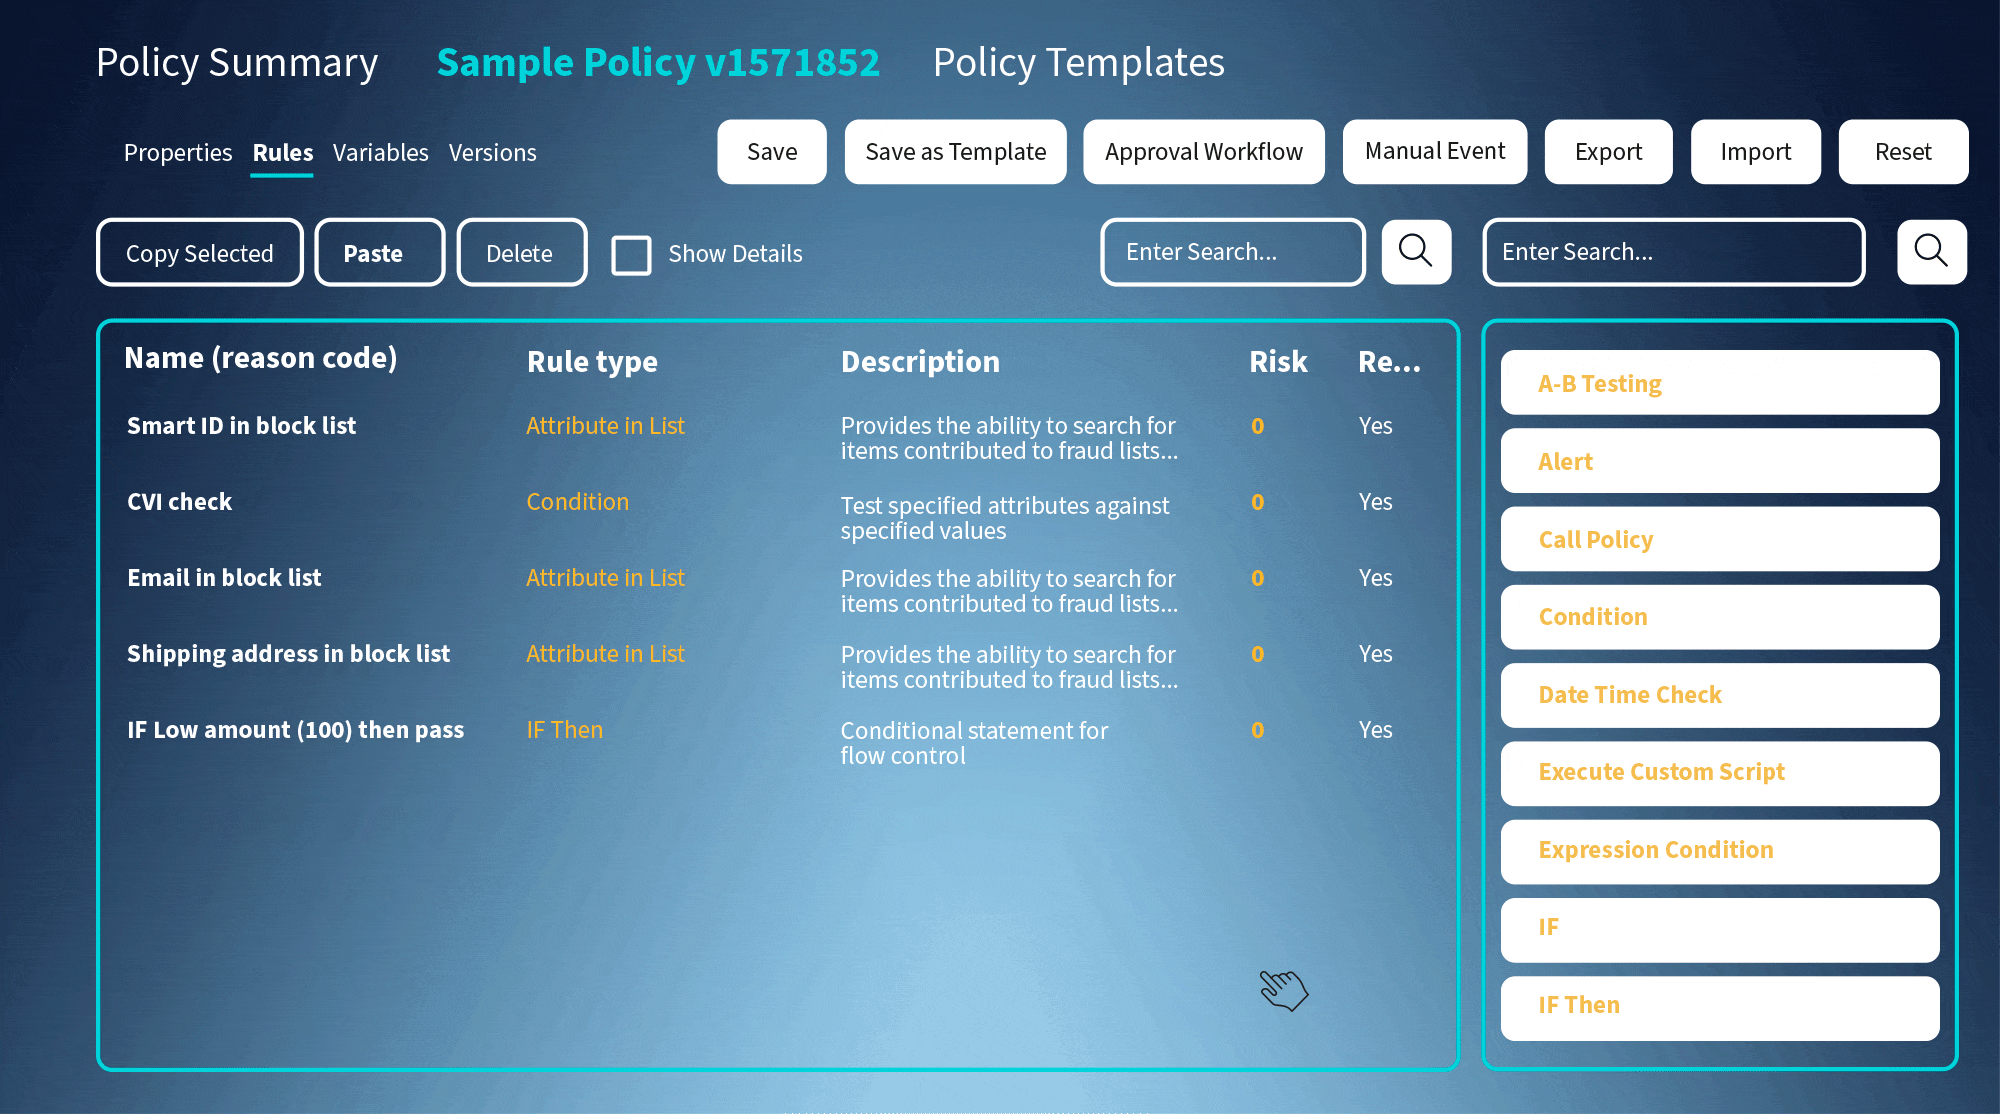Focus the rule types search field
The width and height of the screenshot is (2000, 1114).
pos(1673,252)
